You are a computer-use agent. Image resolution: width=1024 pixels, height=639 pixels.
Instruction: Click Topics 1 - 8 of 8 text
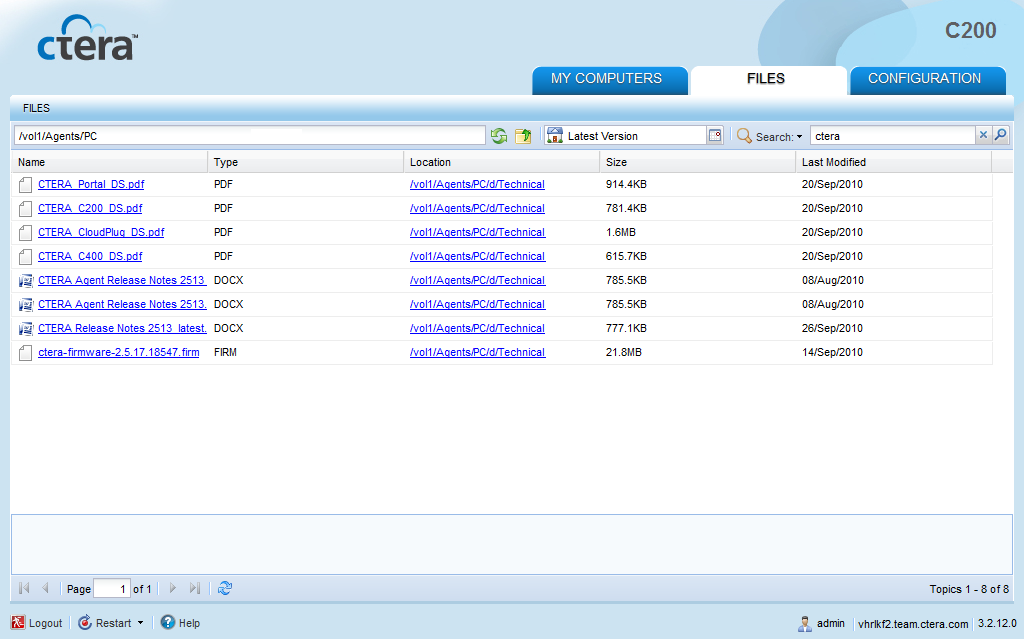coord(969,589)
